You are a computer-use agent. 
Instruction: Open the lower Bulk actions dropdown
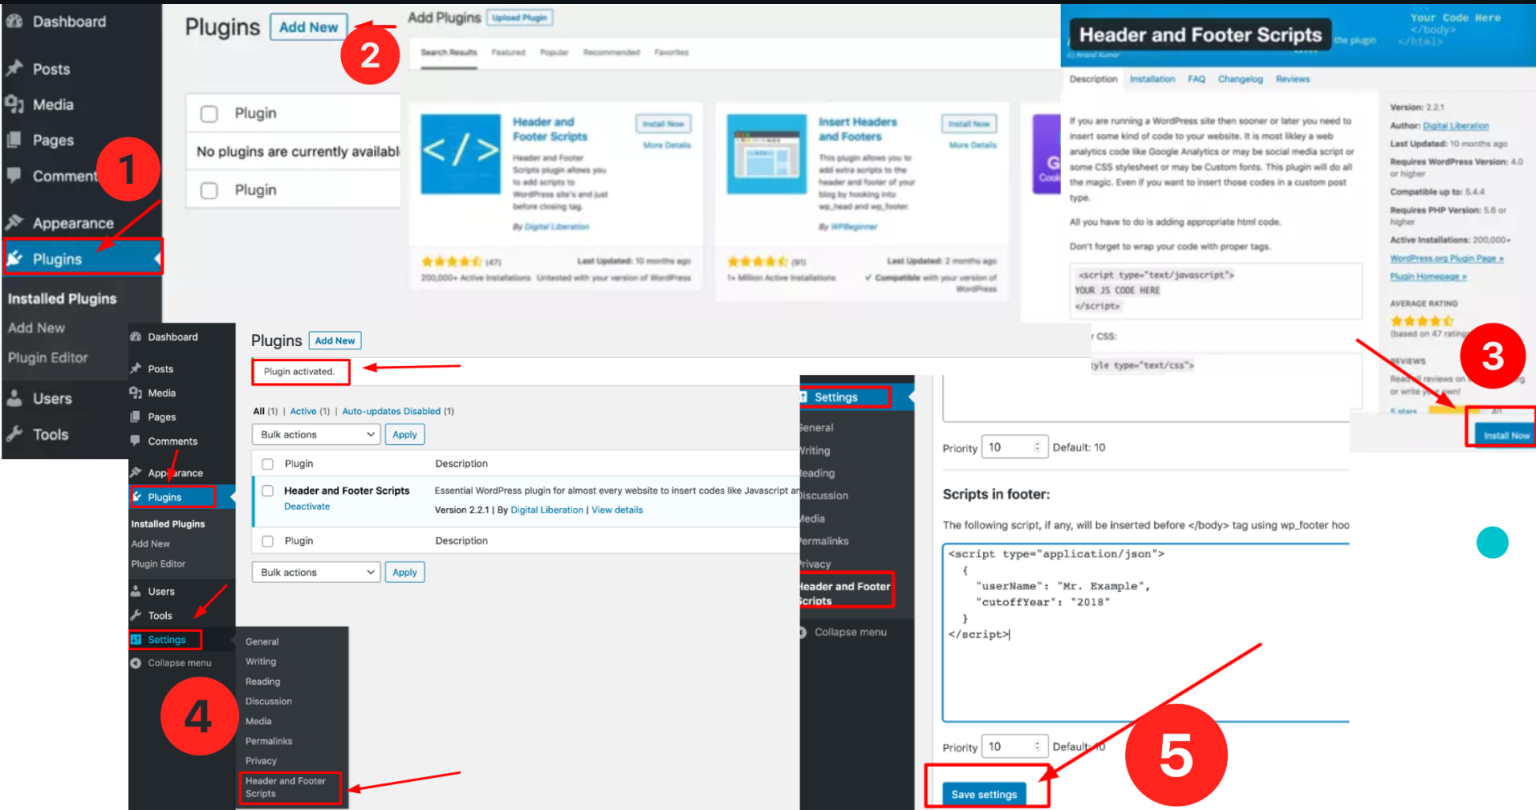coord(315,571)
